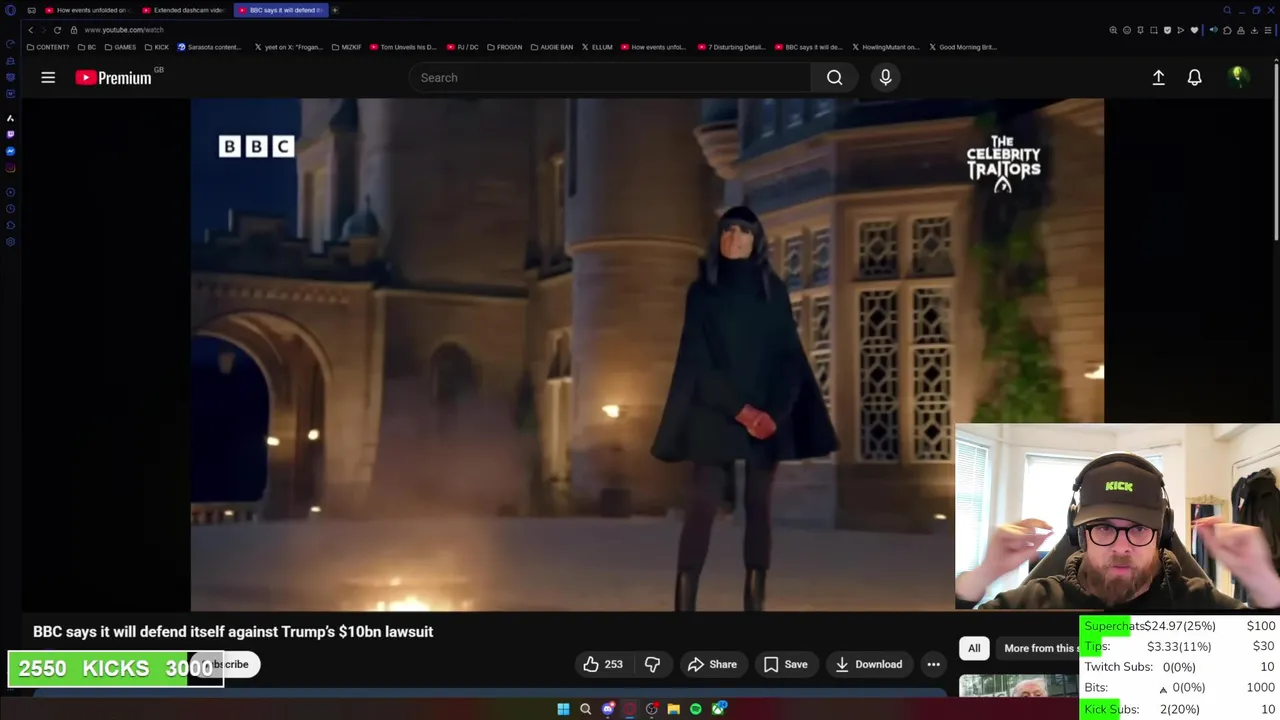Open the browser easy setup menu icon
This screenshot has height=720, width=1280.
1267,30
